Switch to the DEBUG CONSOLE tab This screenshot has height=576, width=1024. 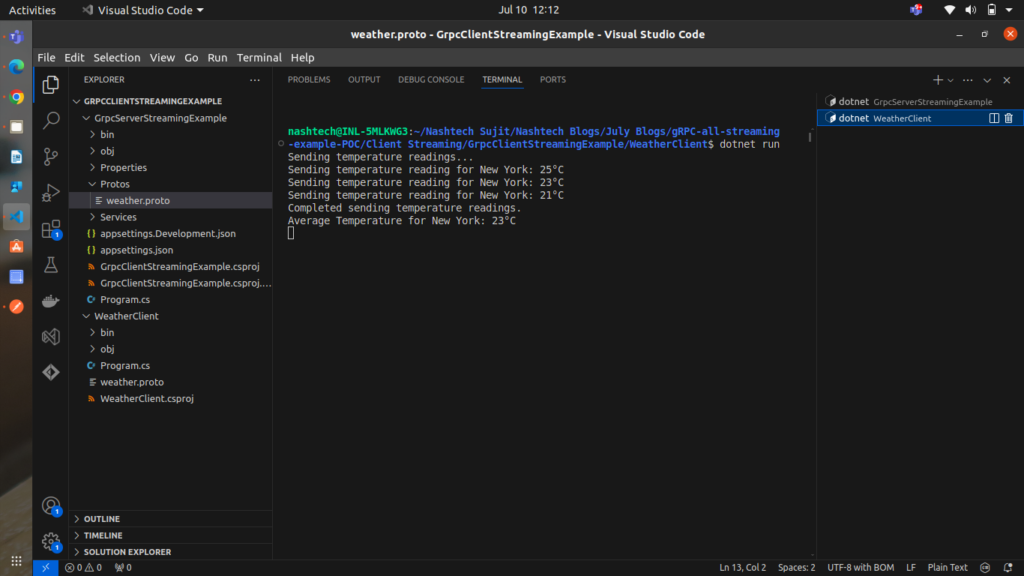click(x=431, y=80)
